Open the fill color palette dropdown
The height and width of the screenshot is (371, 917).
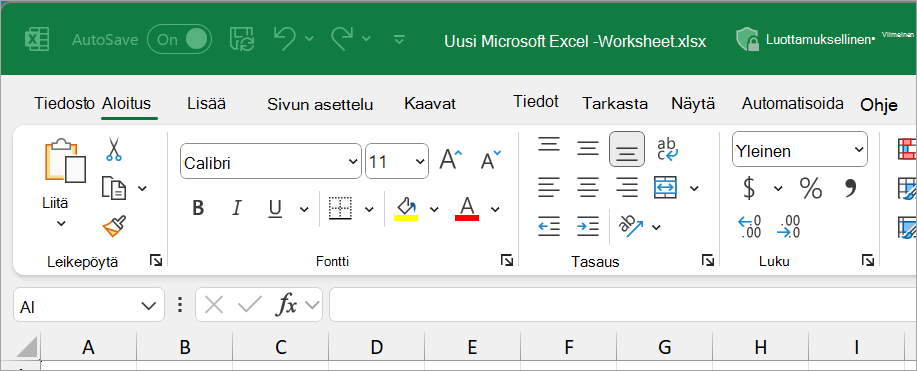point(434,209)
